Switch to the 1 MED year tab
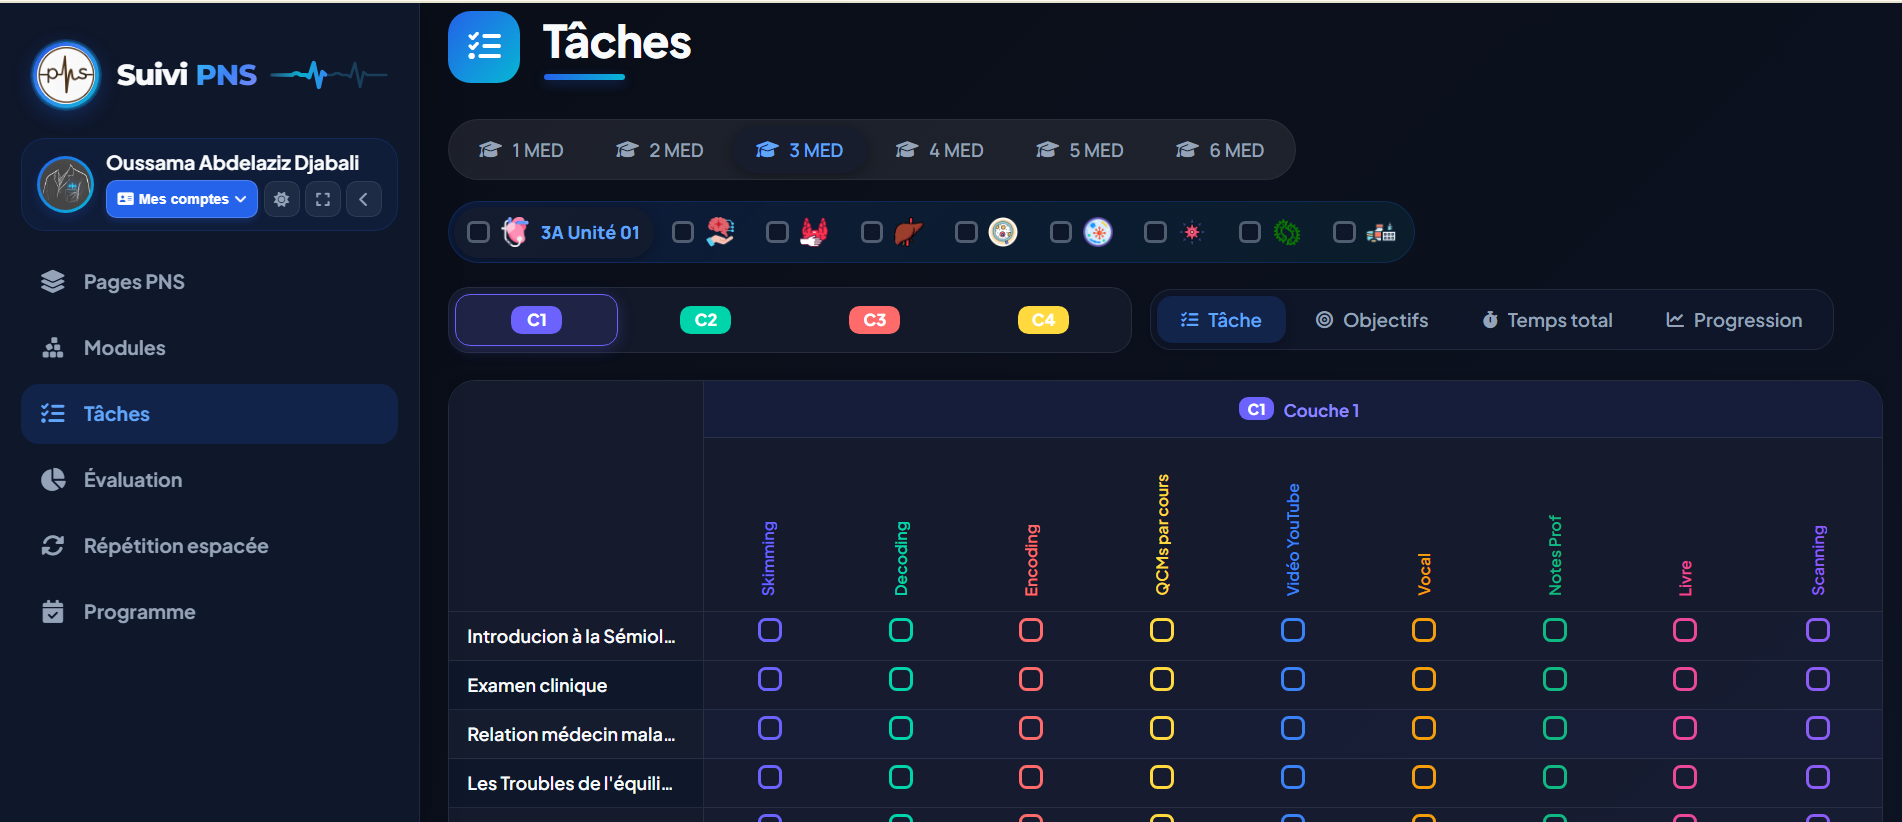This screenshot has width=1902, height=822. 521,150
